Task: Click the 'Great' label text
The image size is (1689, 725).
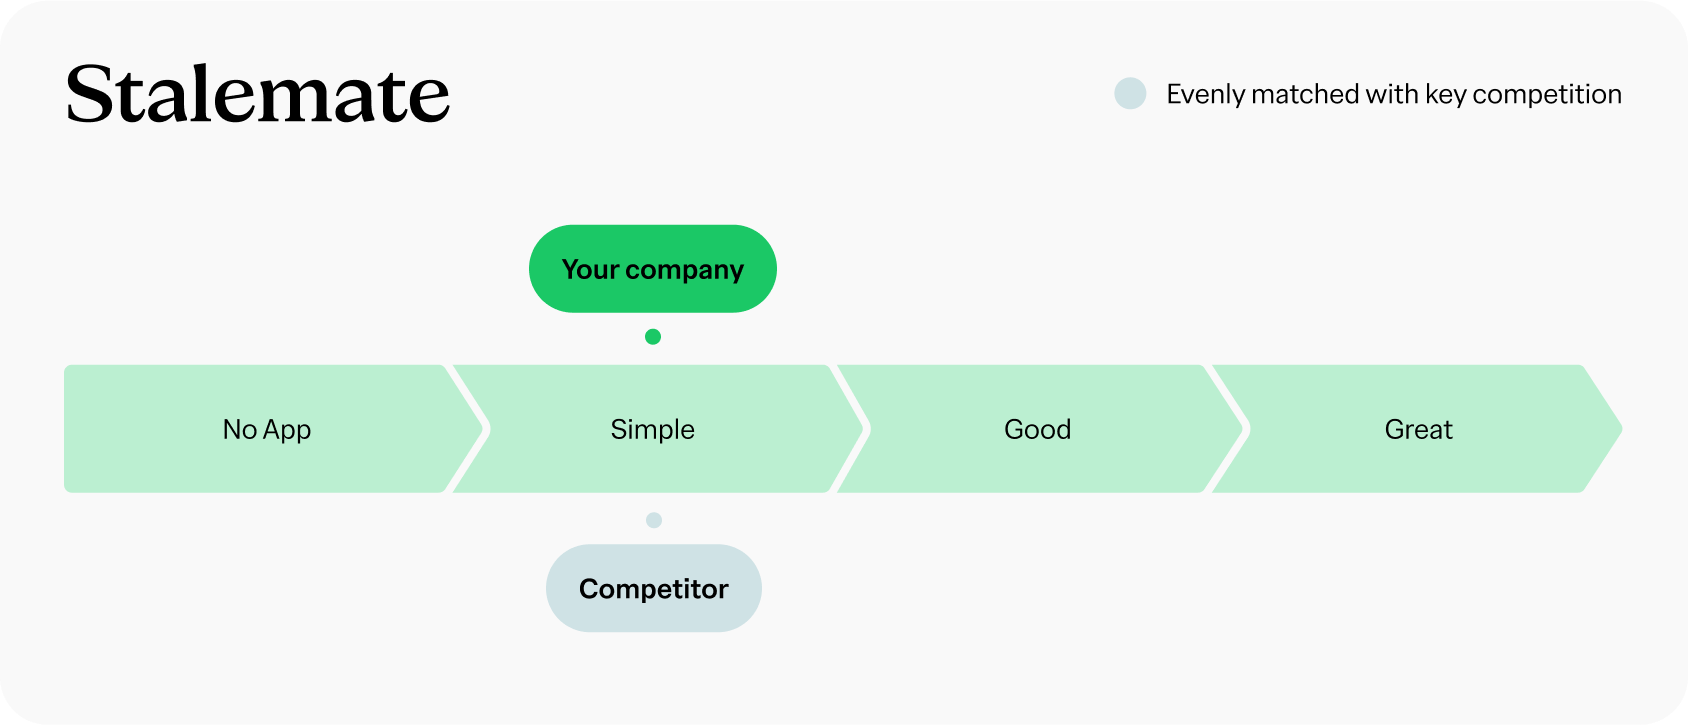Action: pos(1418,429)
